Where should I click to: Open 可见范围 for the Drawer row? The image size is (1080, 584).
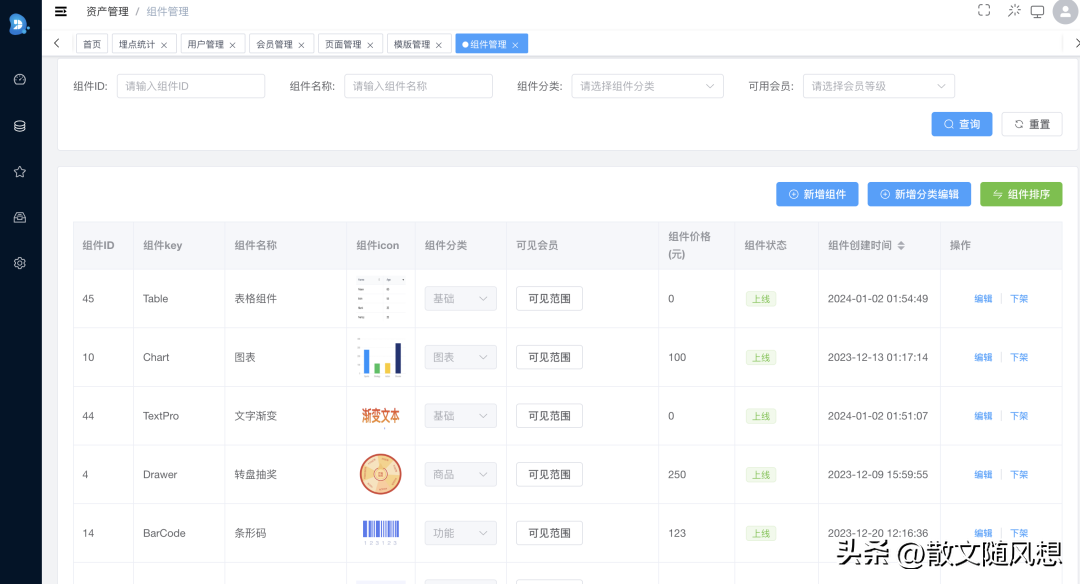550,474
